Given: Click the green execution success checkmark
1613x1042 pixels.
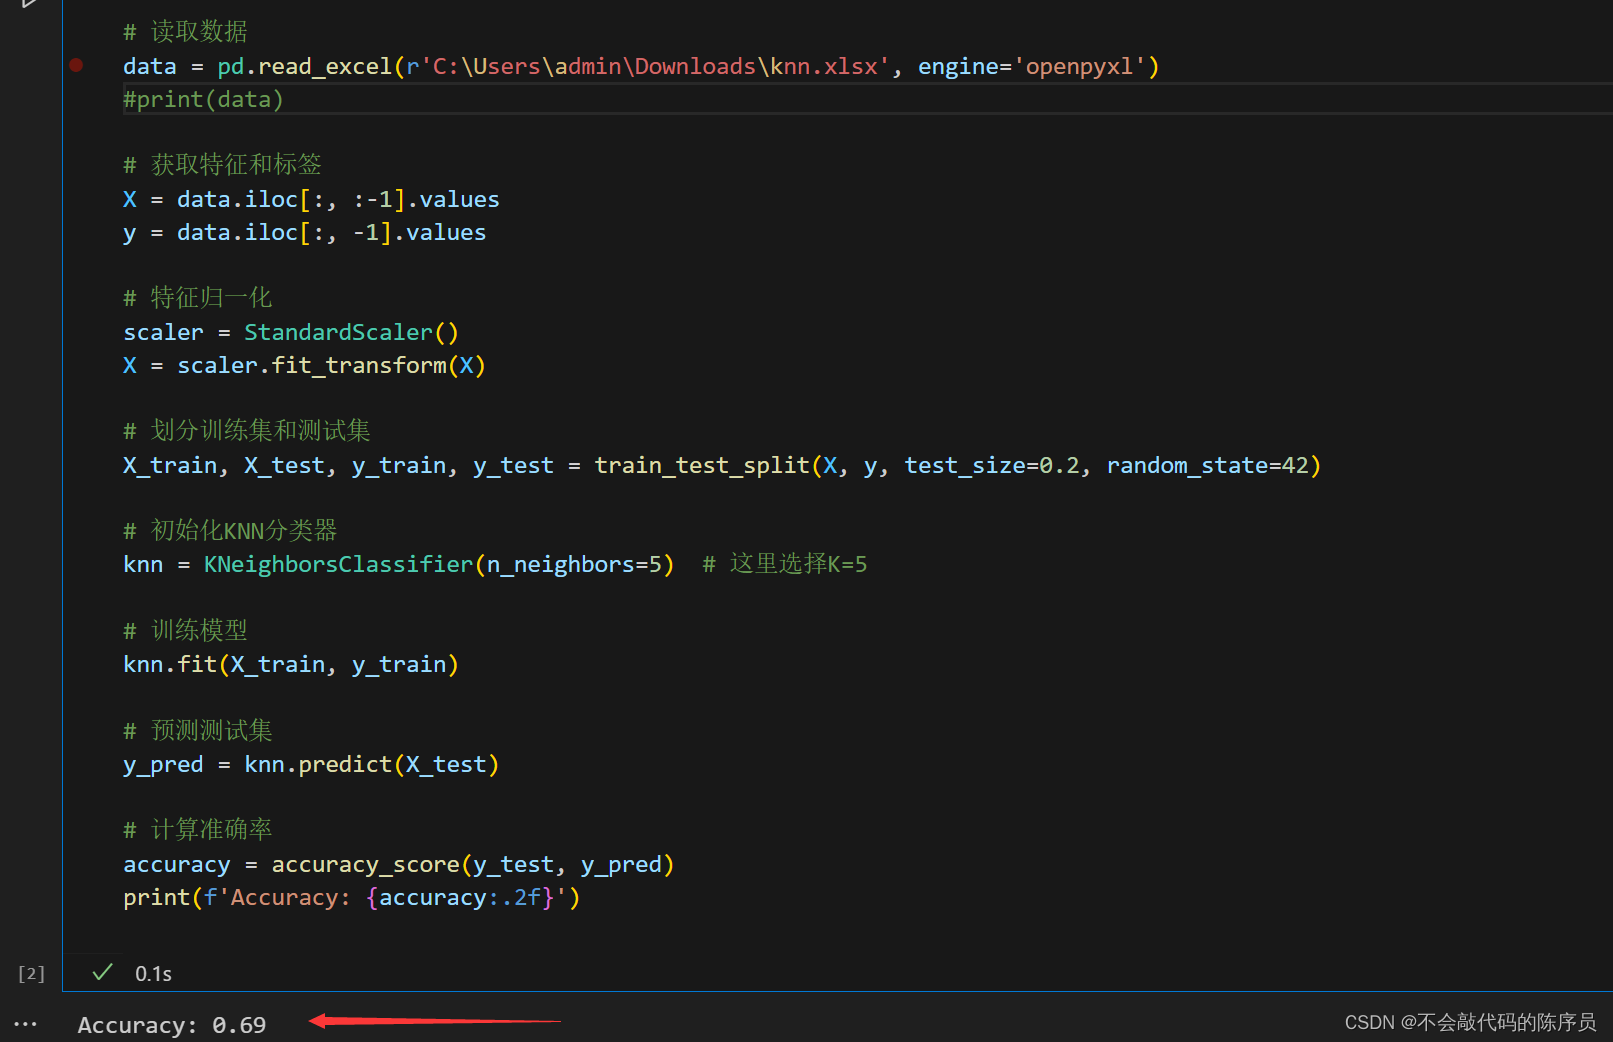Looking at the screenshot, I should click(x=102, y=972).
